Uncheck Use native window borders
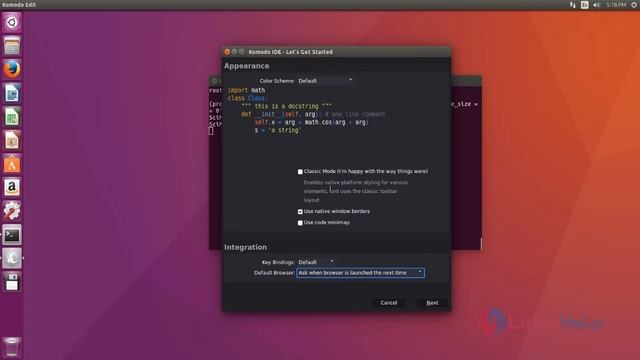Viewport: 640px width, 360px height. coord(300,211)
